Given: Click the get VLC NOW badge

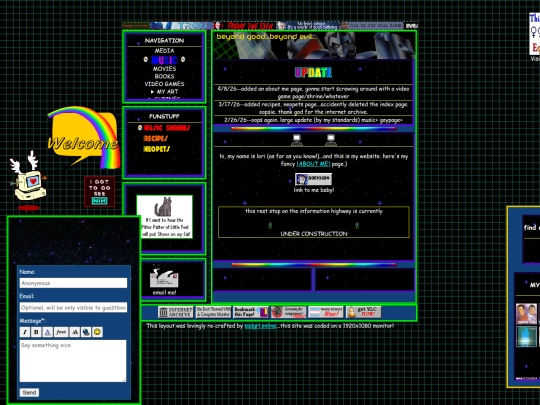Looking at the screenshot, I should pos(364,312).
